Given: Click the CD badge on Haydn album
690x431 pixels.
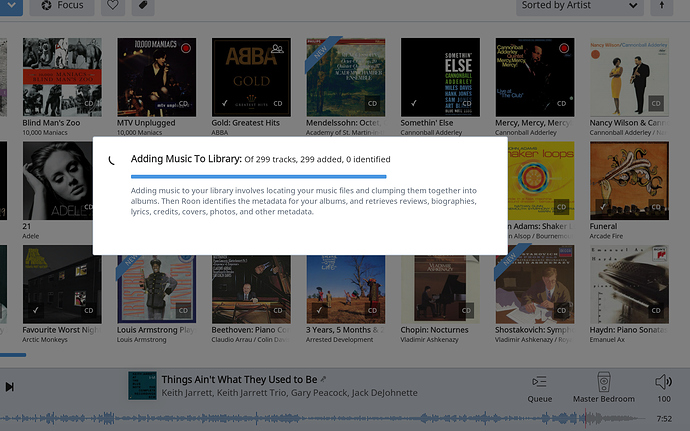Looking at the screenshot, I should point(656,310).
